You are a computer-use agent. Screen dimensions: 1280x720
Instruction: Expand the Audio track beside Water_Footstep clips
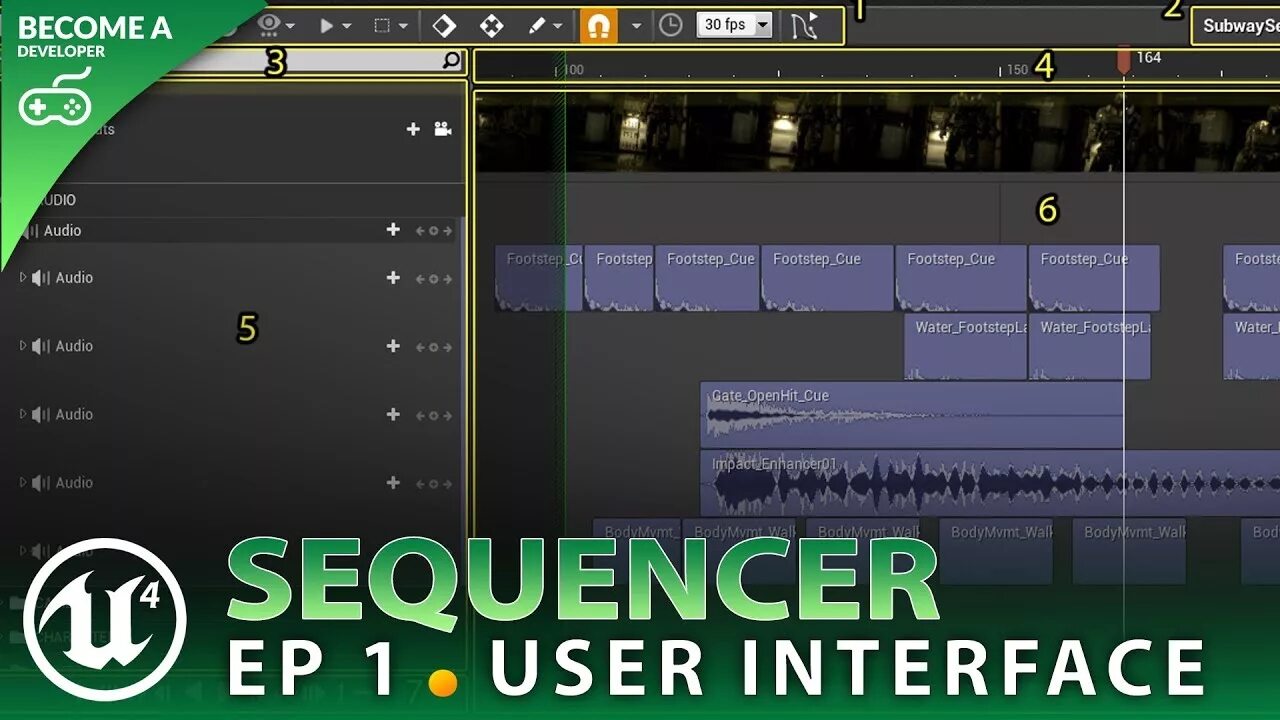[x=23, y=345]
